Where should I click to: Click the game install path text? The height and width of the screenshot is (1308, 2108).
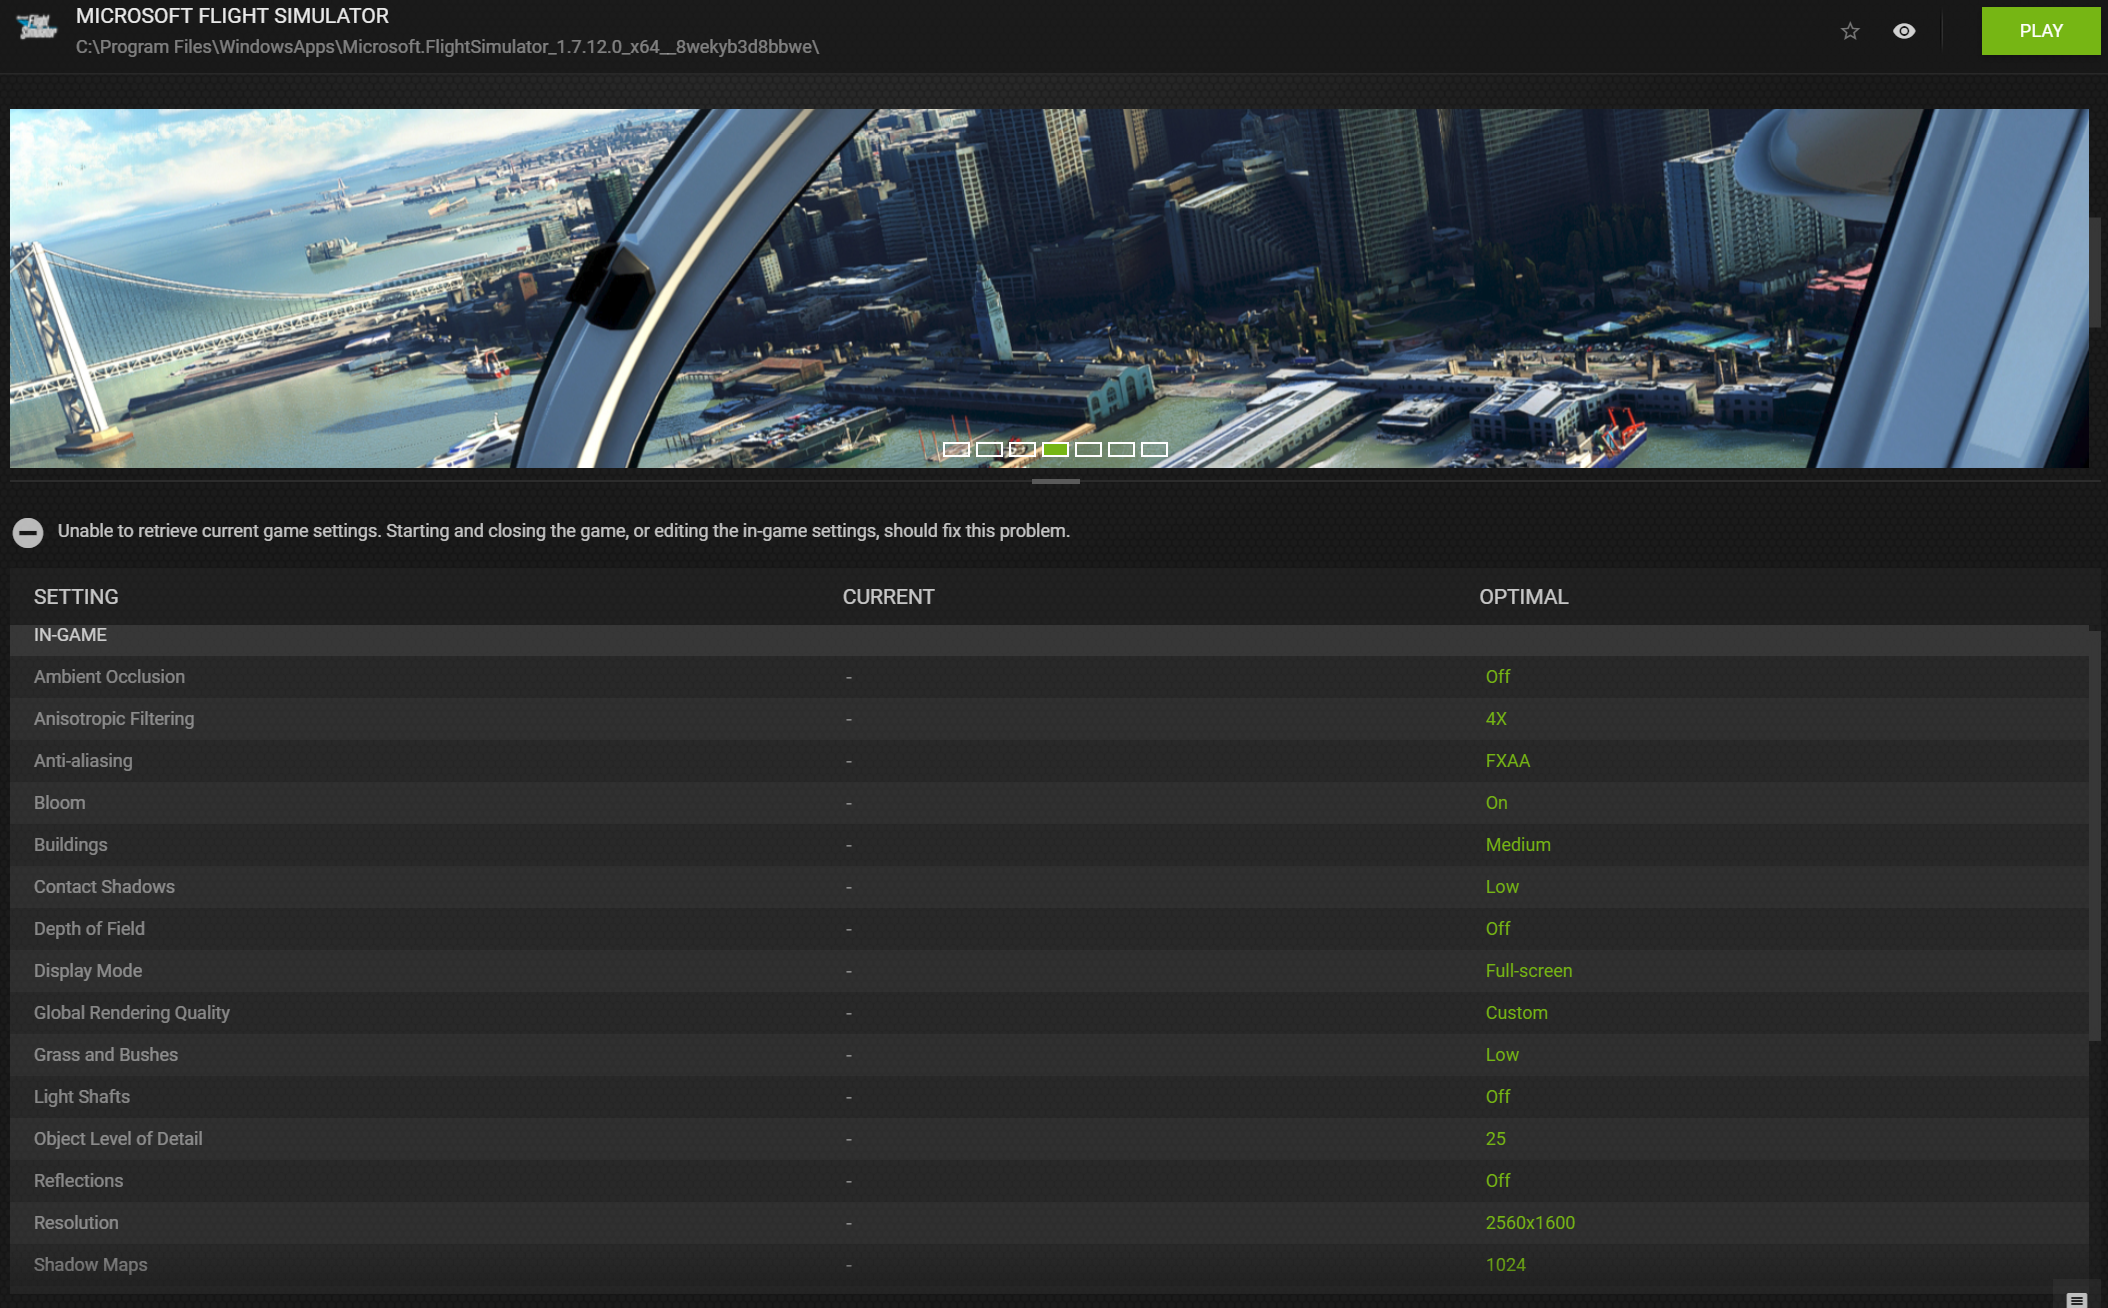pyautogui.click(x=447, y=47)
